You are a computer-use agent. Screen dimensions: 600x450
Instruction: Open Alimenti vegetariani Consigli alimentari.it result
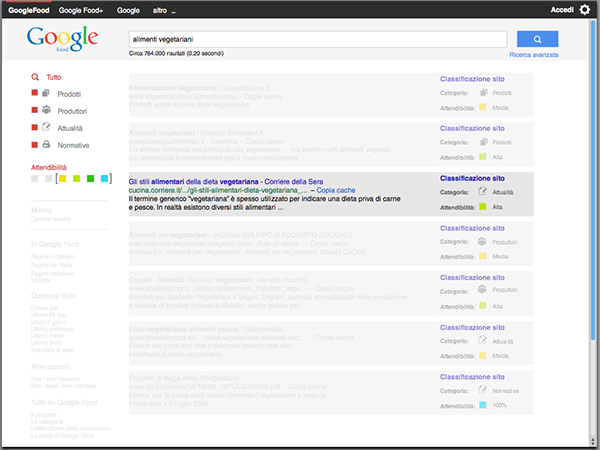coord(196,133)
